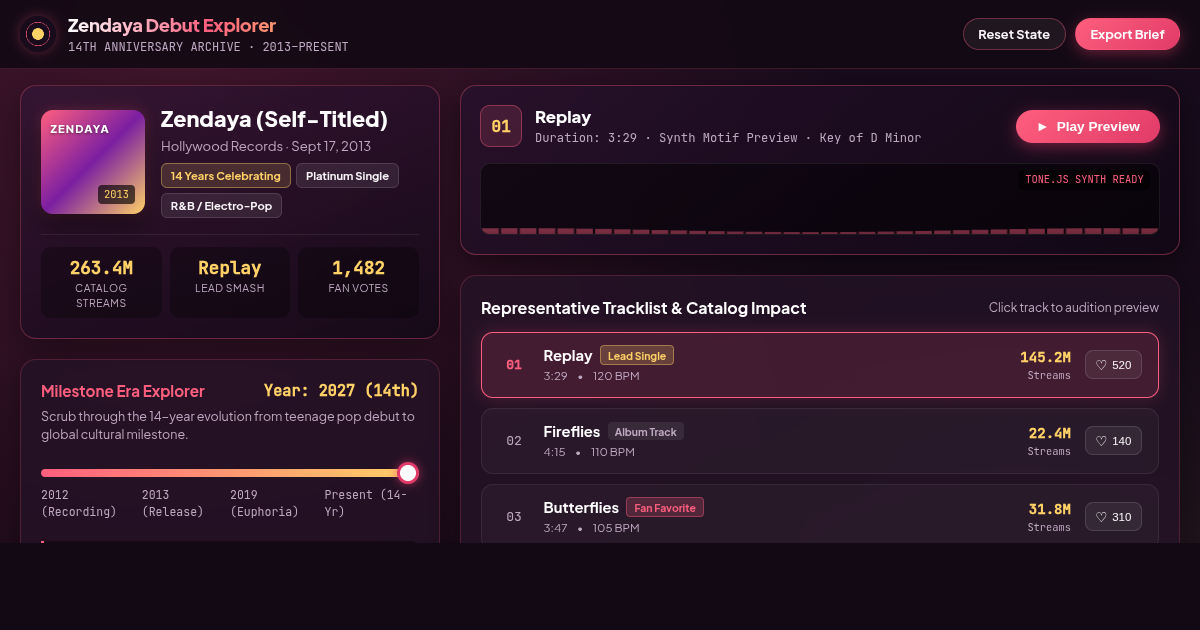Like Butterflies with the 310 heart button
The width and height of the screenshot is (1200, 630).
click(x=1113, y=517)
